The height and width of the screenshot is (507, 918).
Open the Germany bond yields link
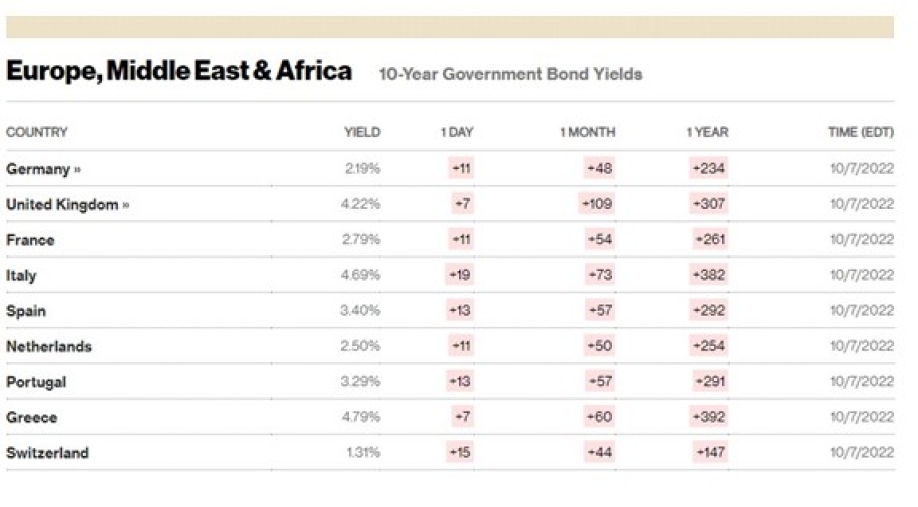pos(43,169)
